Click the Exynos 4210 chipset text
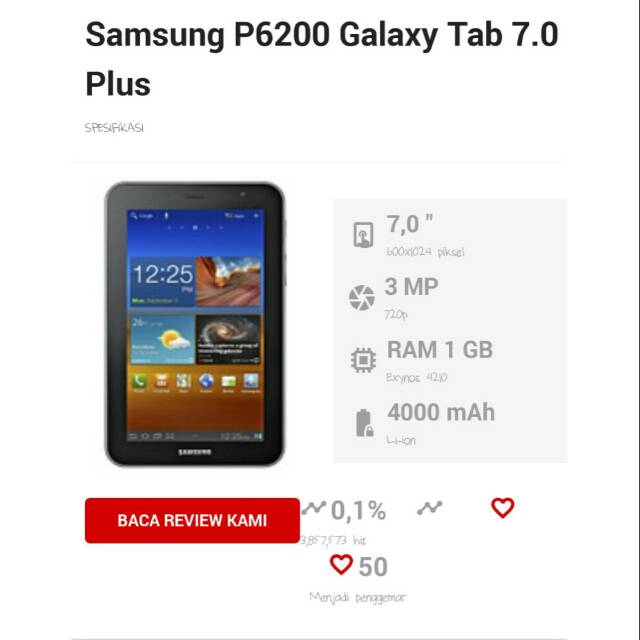The width and height of the screenshot is (640, 640). pyautogui.click(x=417, y=378)
